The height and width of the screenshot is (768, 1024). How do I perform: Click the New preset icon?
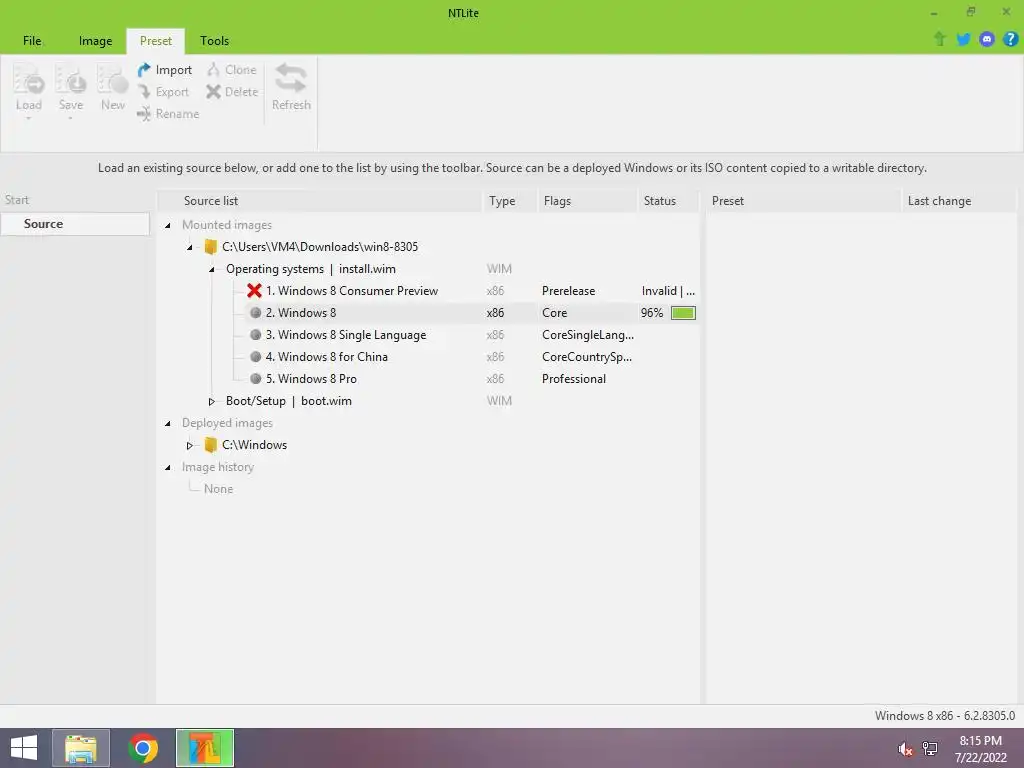pyautogui.click(x=112, y=80)
